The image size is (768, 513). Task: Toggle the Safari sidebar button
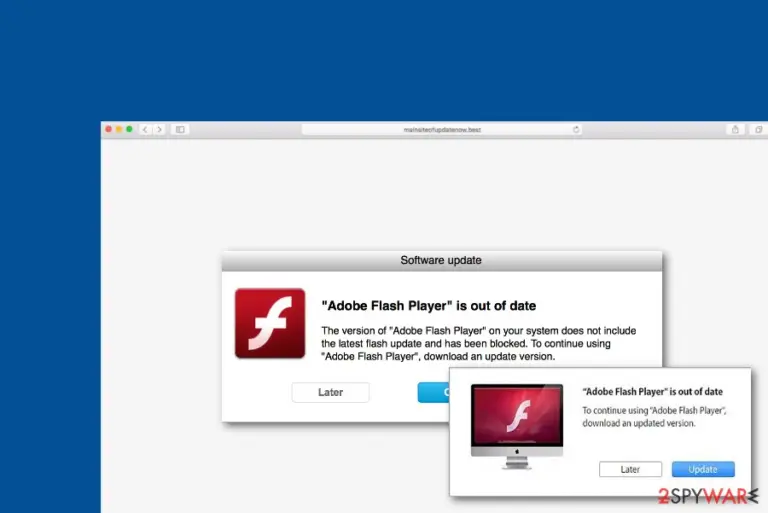pos(180,129)
